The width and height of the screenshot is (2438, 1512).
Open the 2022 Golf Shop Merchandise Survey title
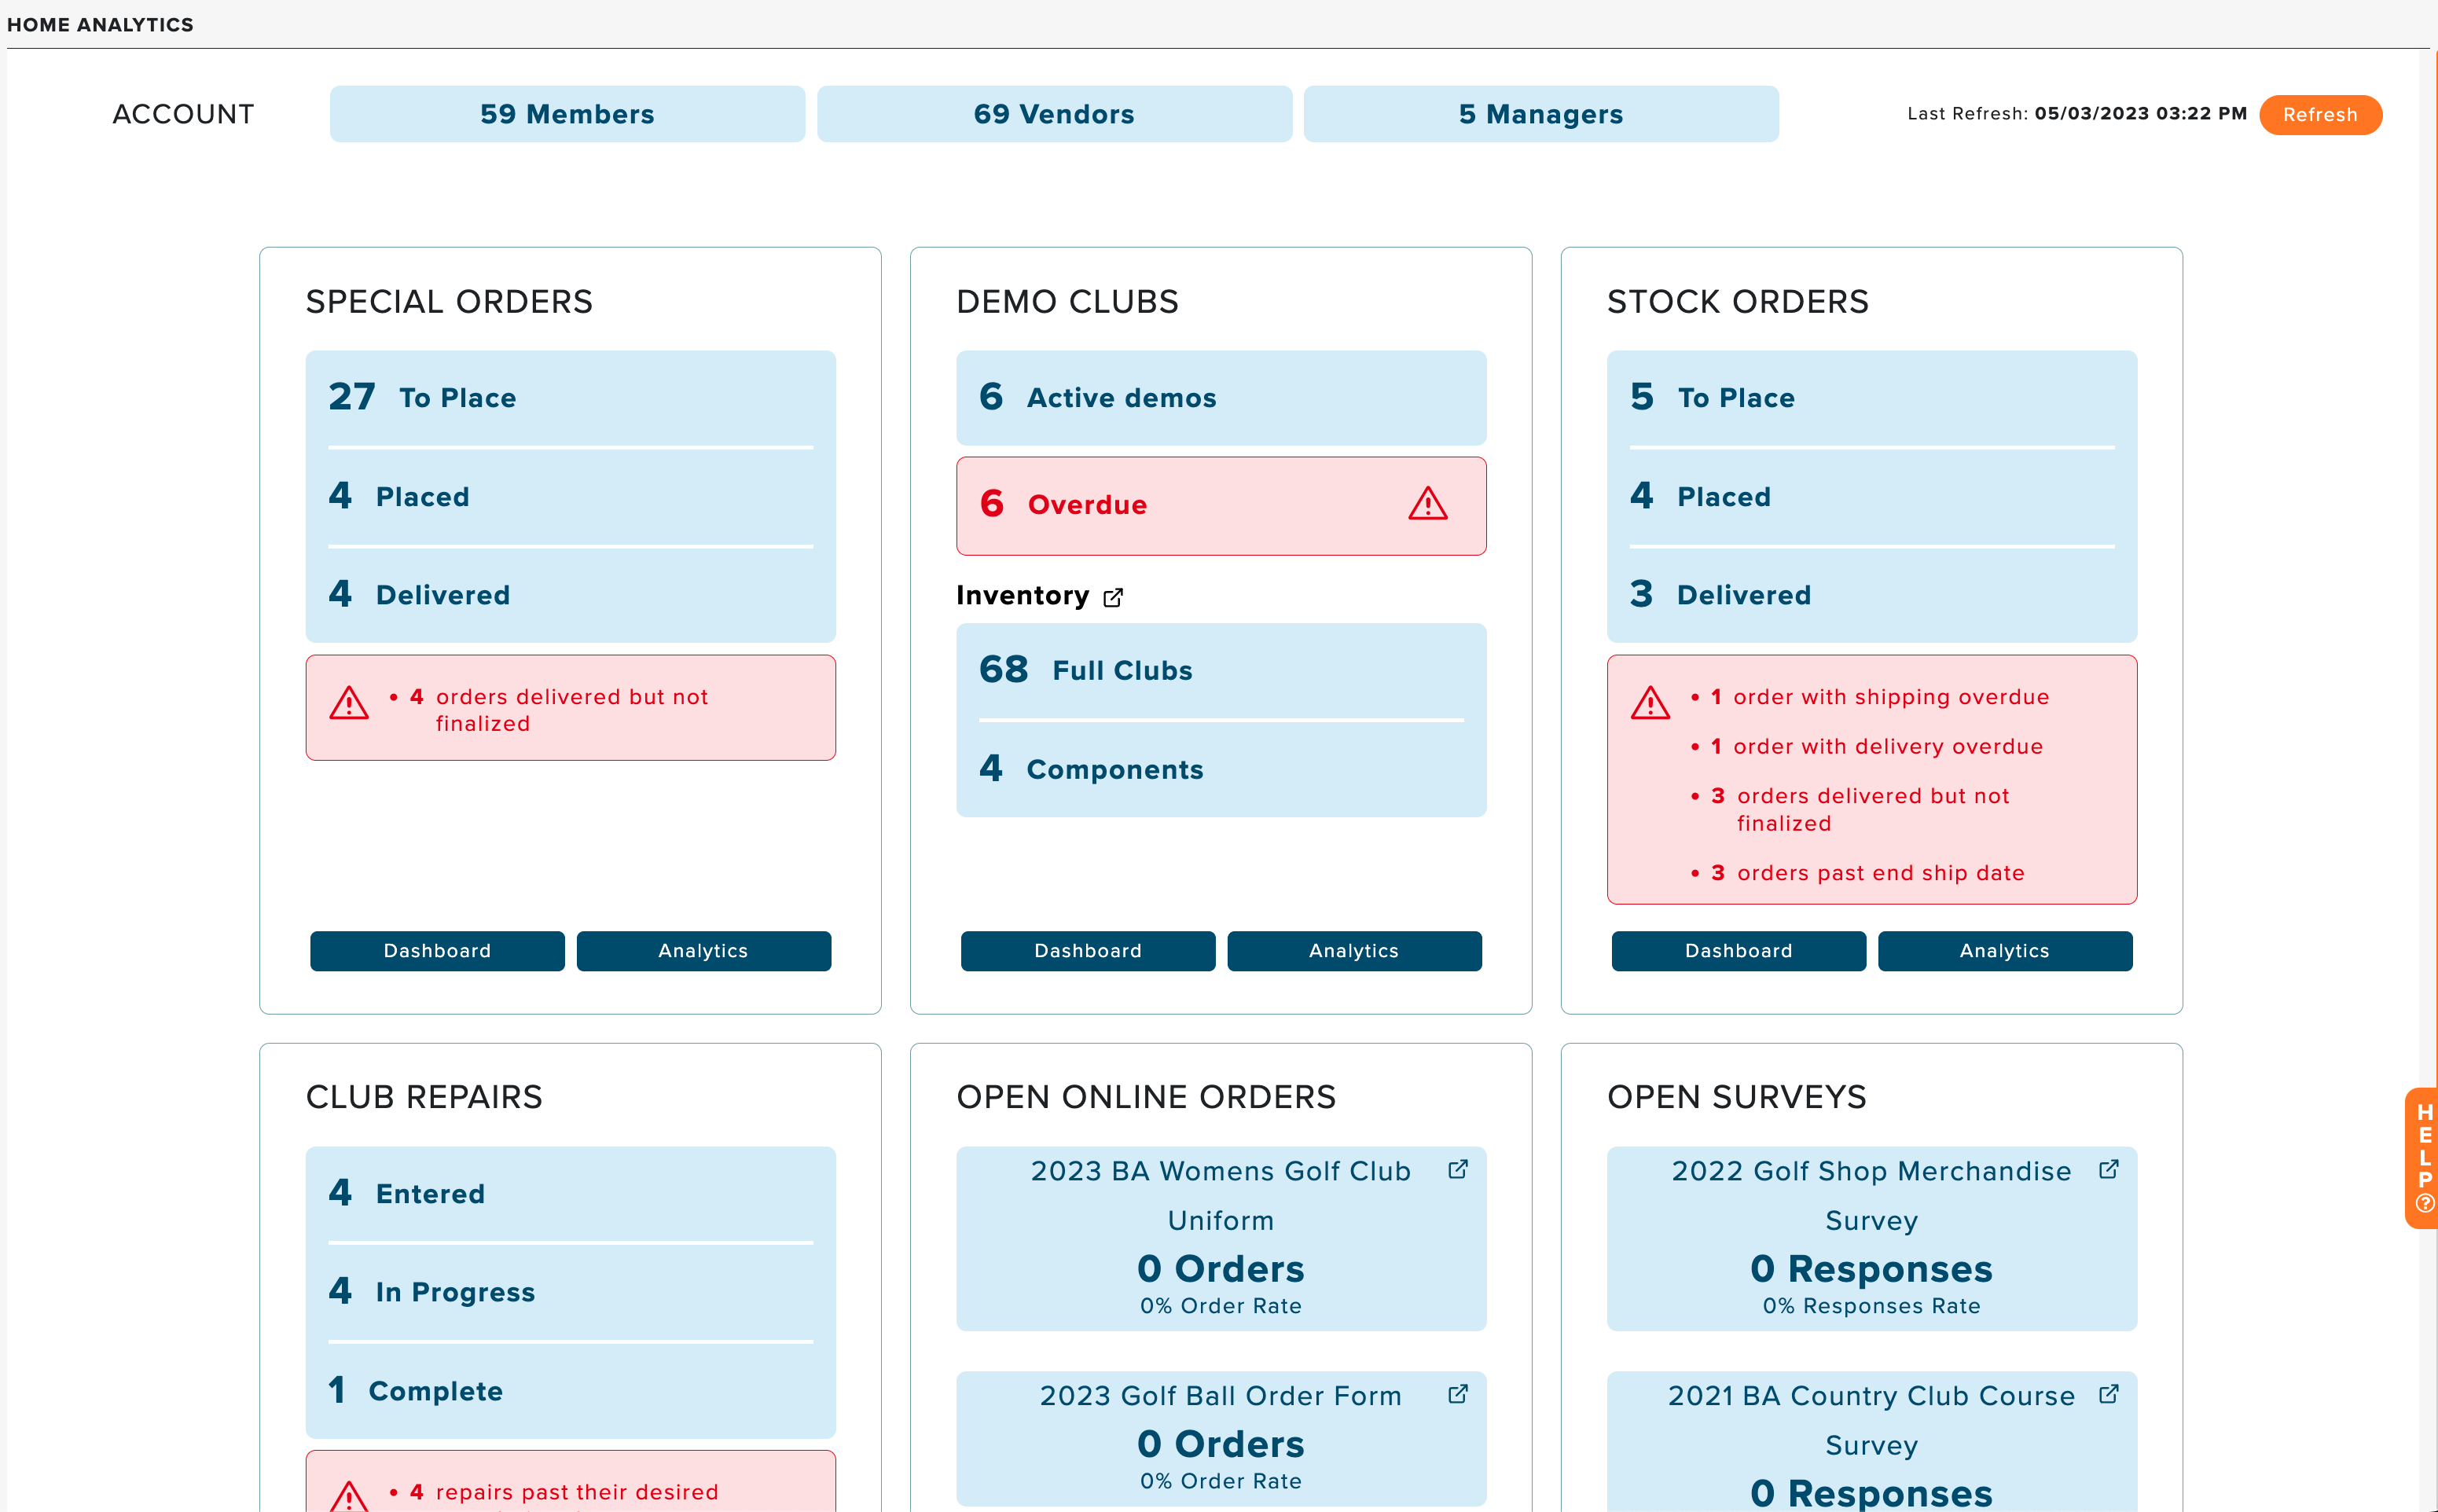coord(1871,1195)
